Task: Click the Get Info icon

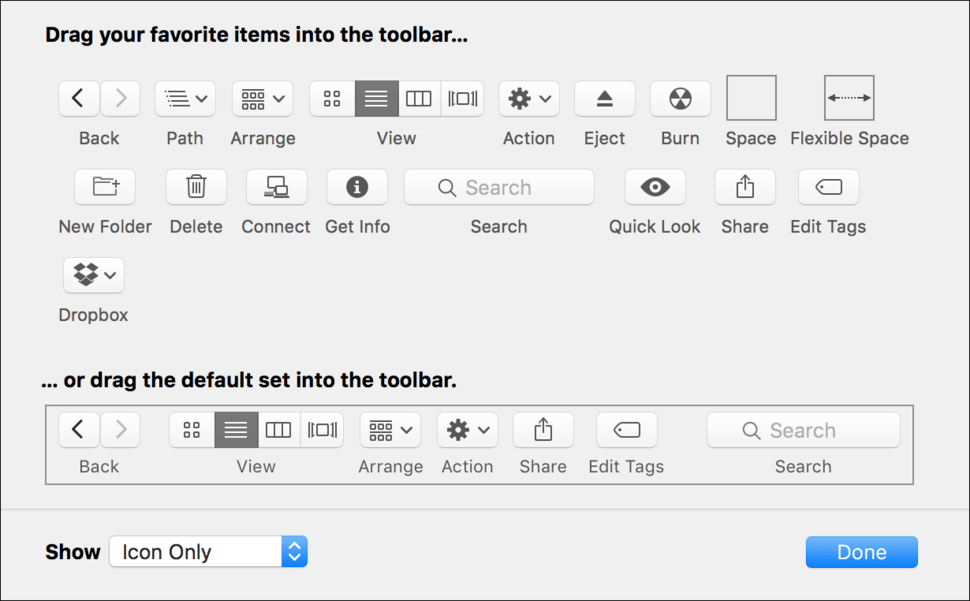Action: [x=357, y=187]
